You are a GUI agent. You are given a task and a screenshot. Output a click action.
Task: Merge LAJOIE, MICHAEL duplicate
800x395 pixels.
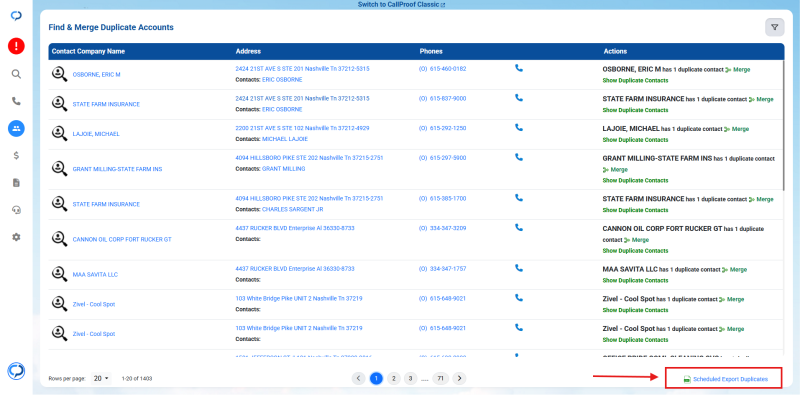point(736,129)
